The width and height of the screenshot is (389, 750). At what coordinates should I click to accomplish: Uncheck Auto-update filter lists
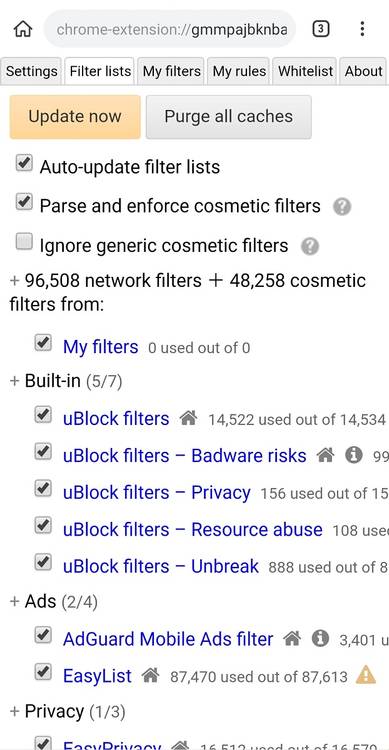point(24,163)
